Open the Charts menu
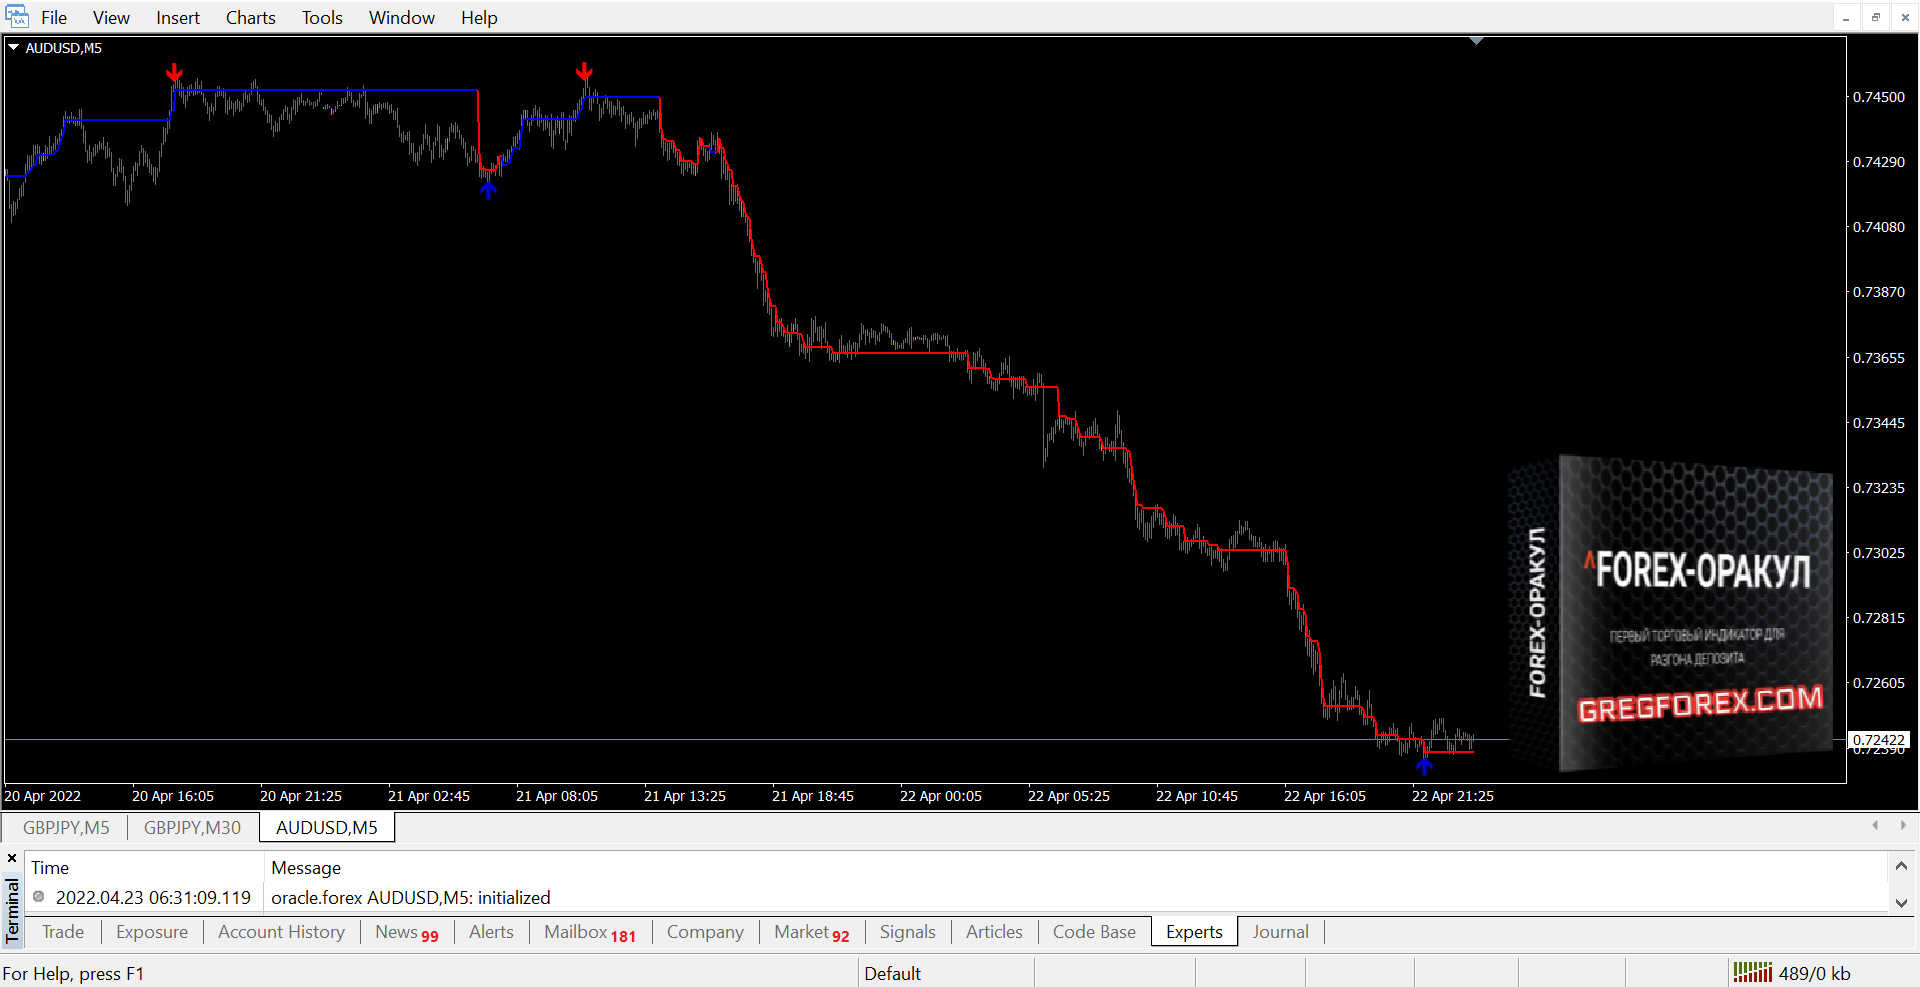This screenshot has width=1920, height=987. point(250,18)
